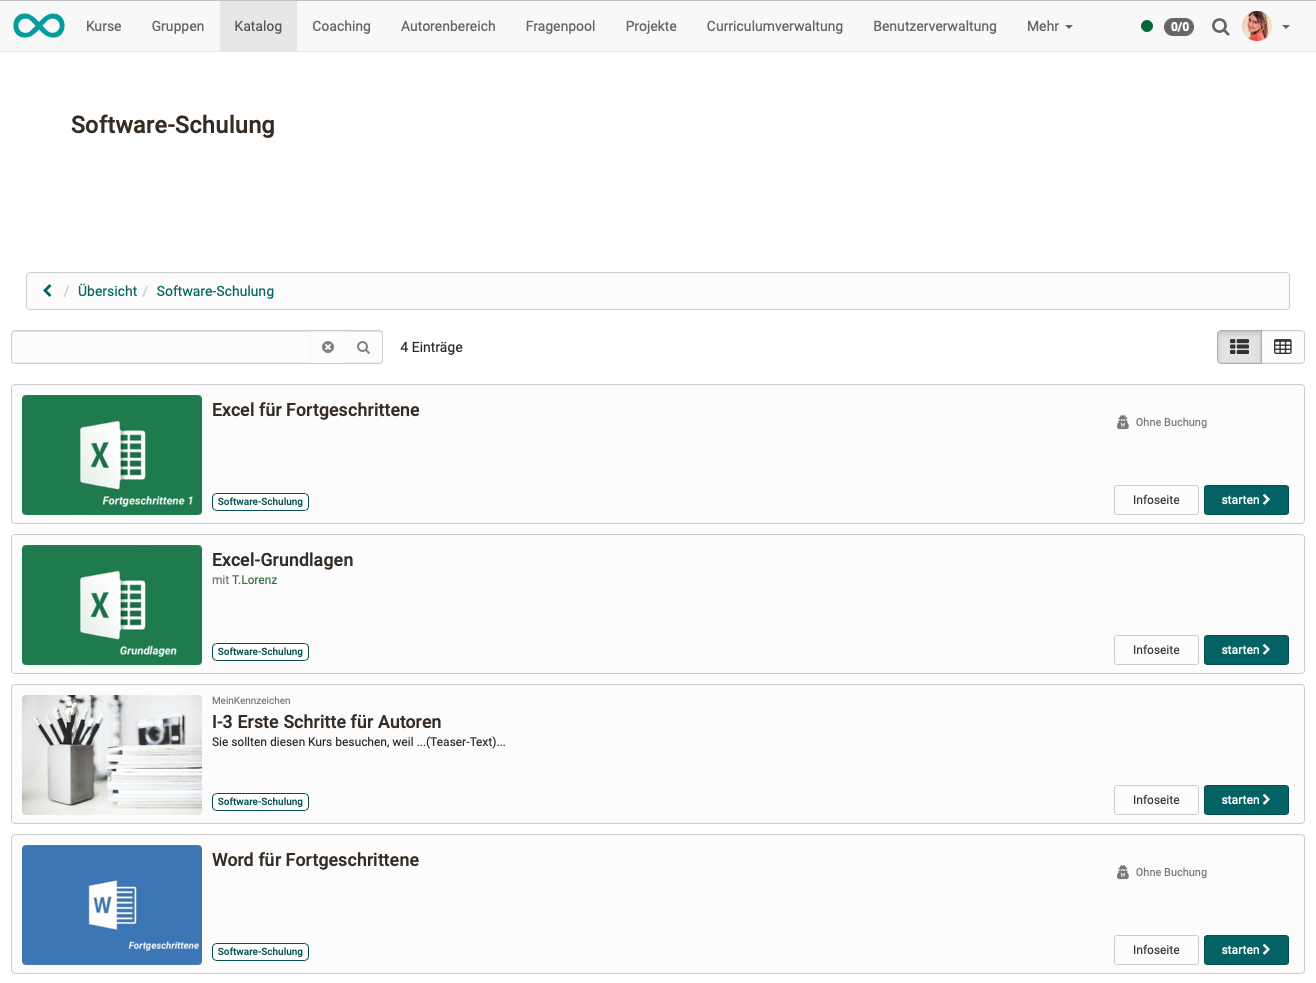The width and height of the screenshot is (1316, 983).
Task: Clear the search field with the X icon
Action: 328,347
